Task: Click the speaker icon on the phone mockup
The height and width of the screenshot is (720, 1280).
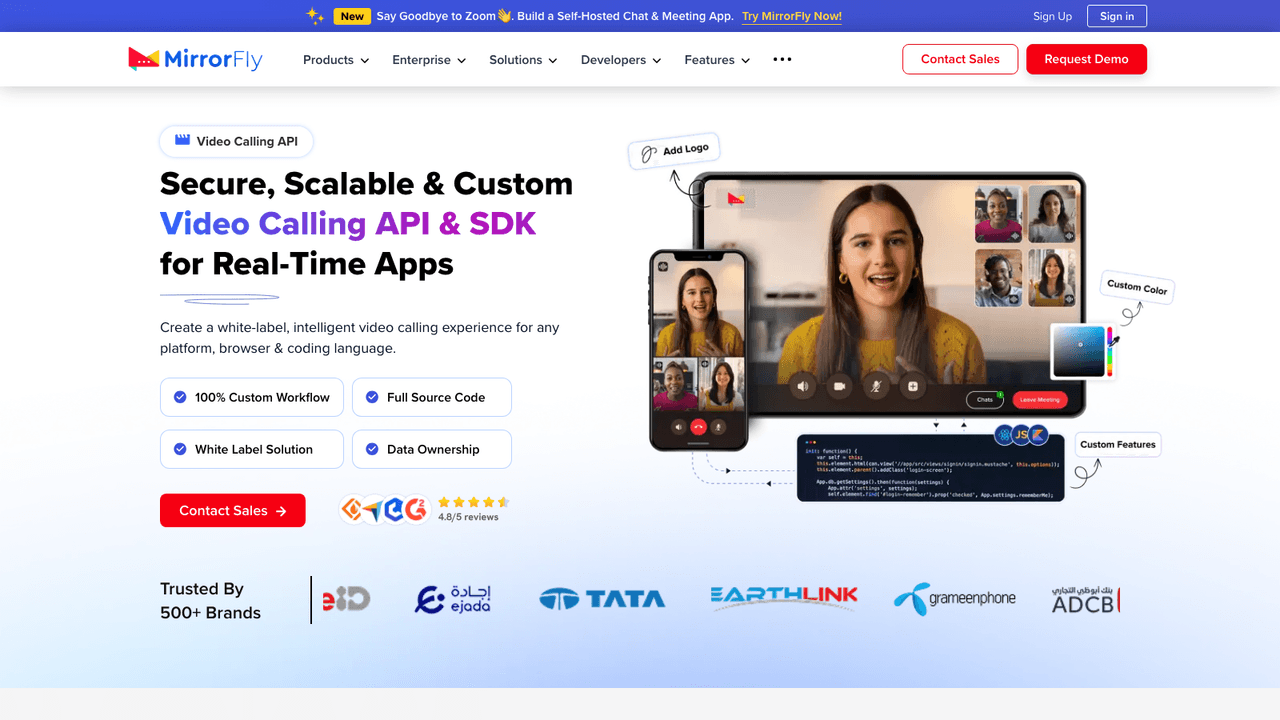Action: [679, 426]
